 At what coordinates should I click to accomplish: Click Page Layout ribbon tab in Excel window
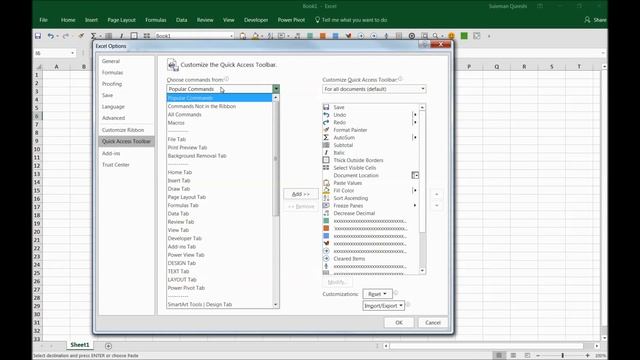(x=121, y=20)
